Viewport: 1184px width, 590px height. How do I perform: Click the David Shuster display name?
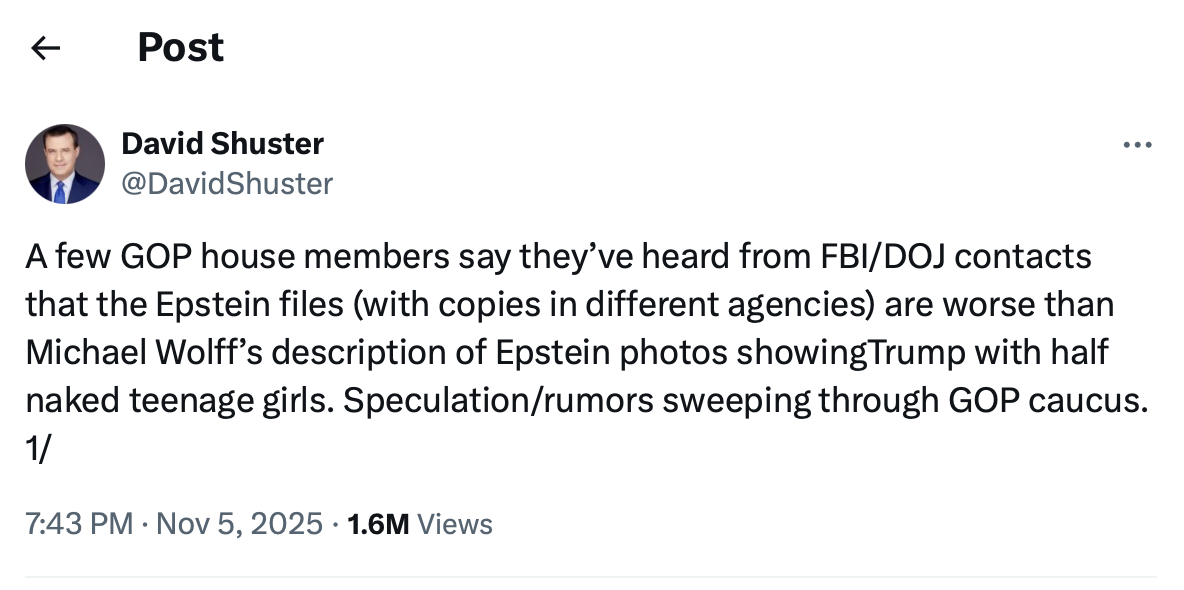pos(222,144)
